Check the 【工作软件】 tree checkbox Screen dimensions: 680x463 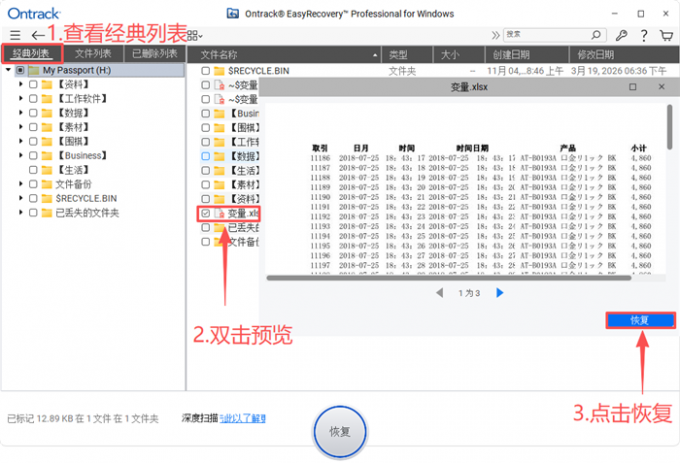33,98
